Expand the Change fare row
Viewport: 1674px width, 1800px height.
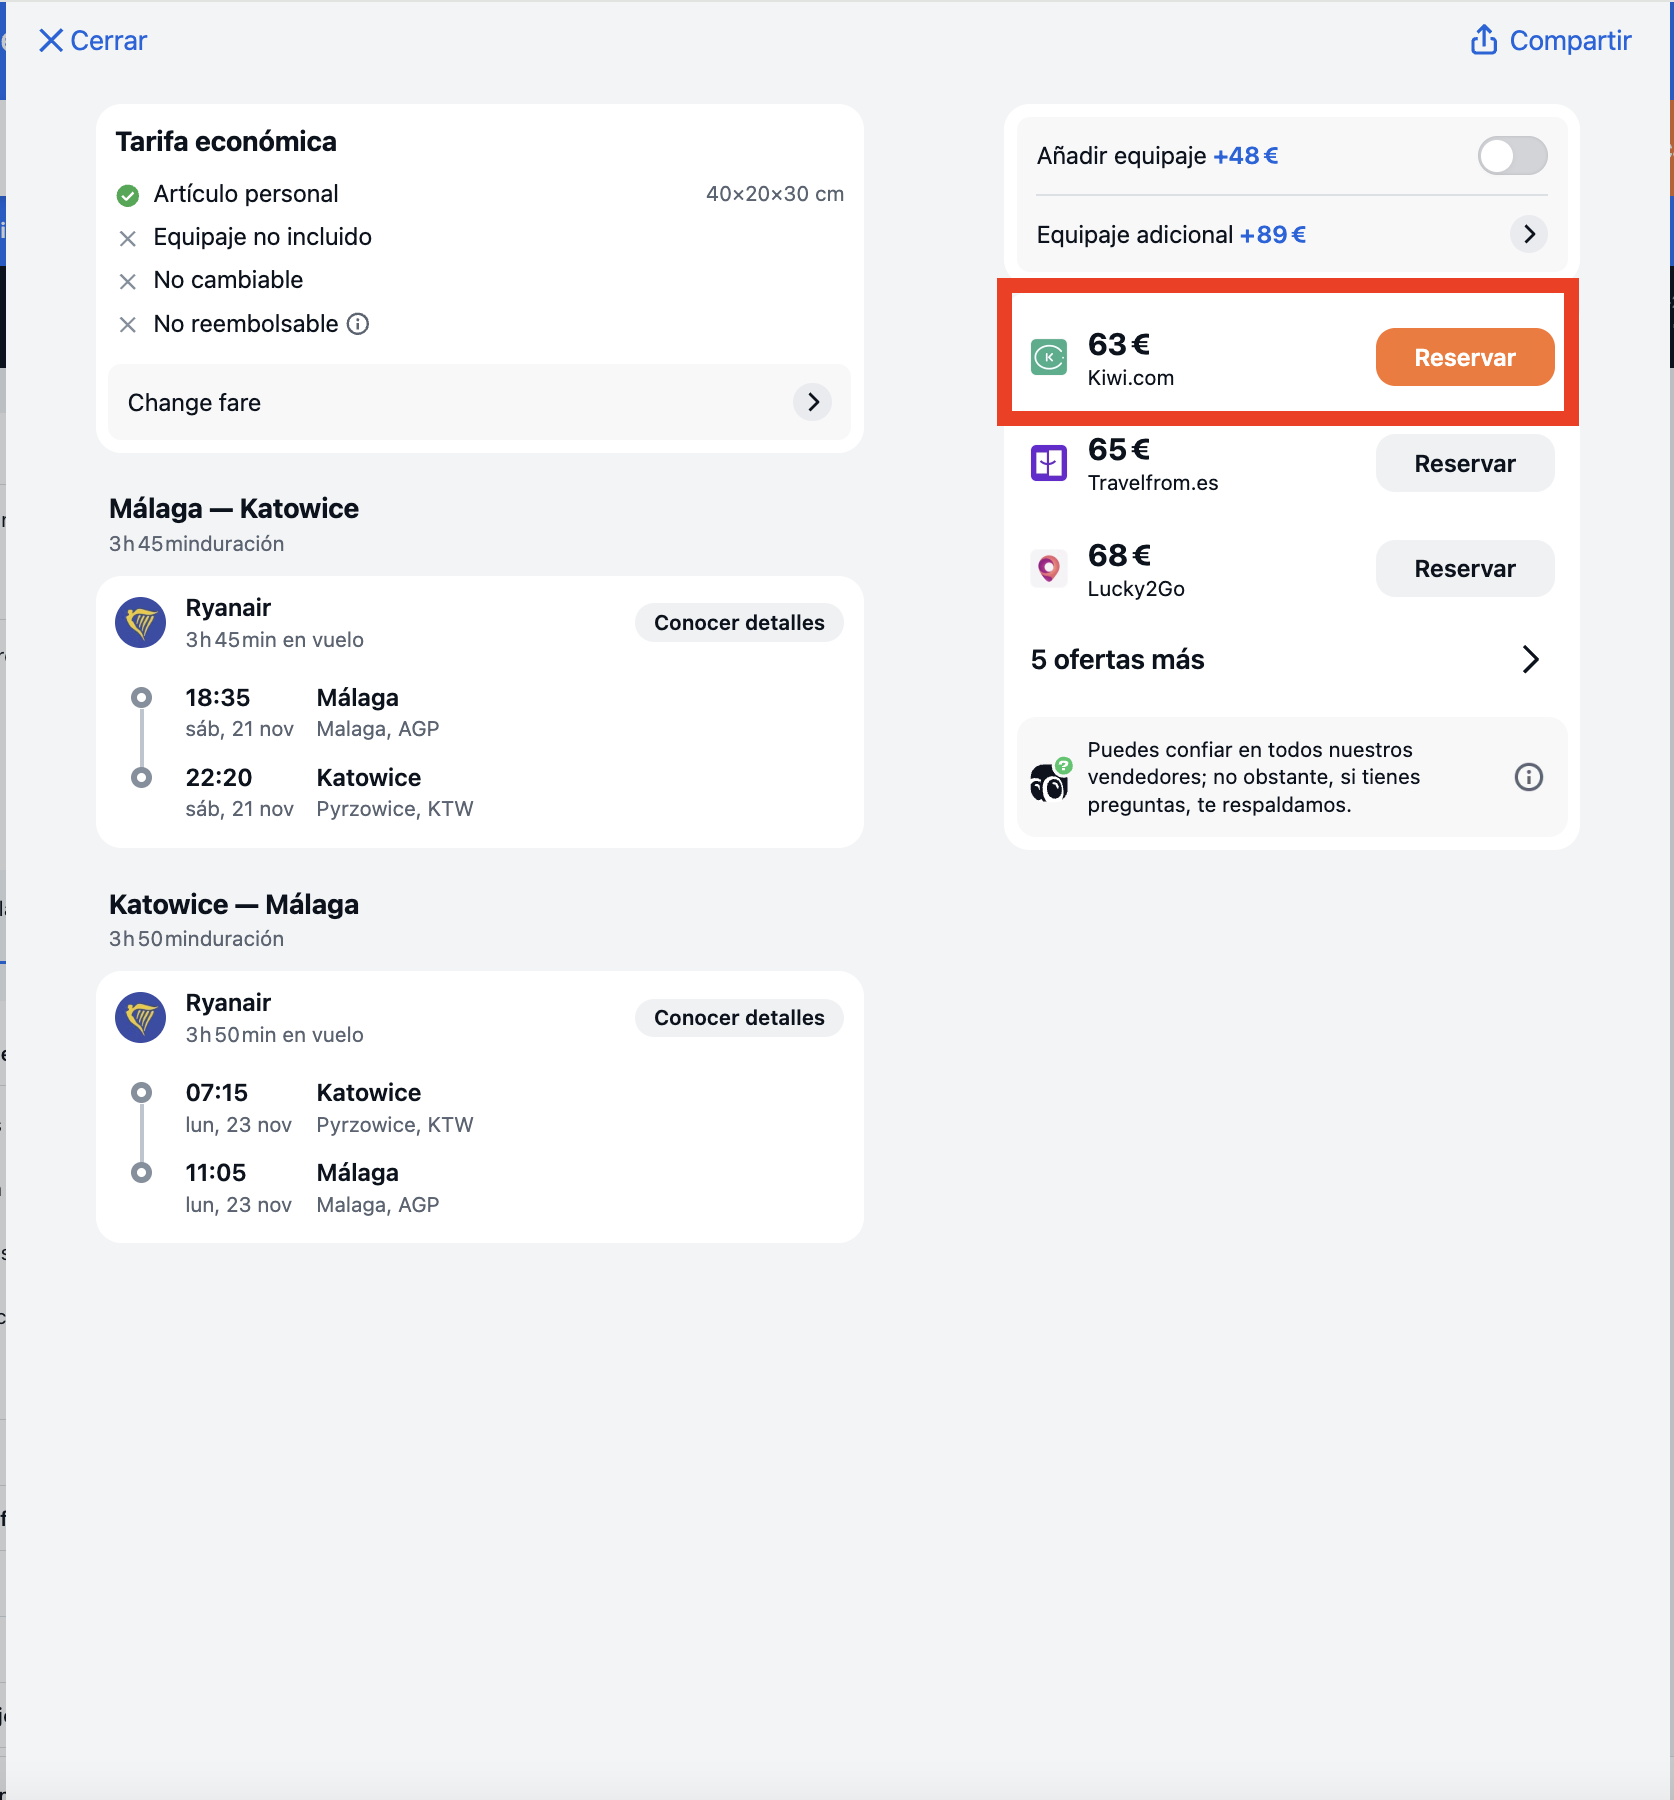[479, 402]
